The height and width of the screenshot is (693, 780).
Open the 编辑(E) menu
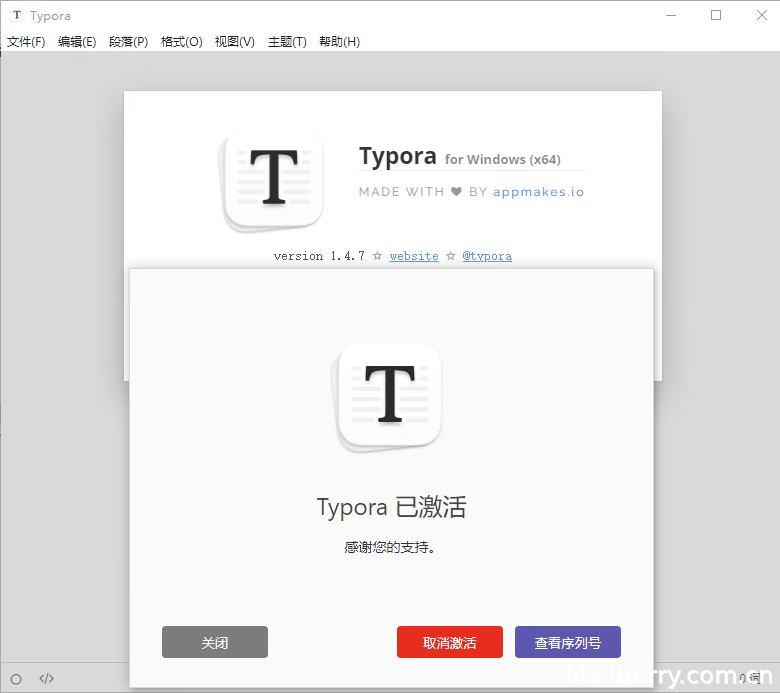(x=77, y=42)
